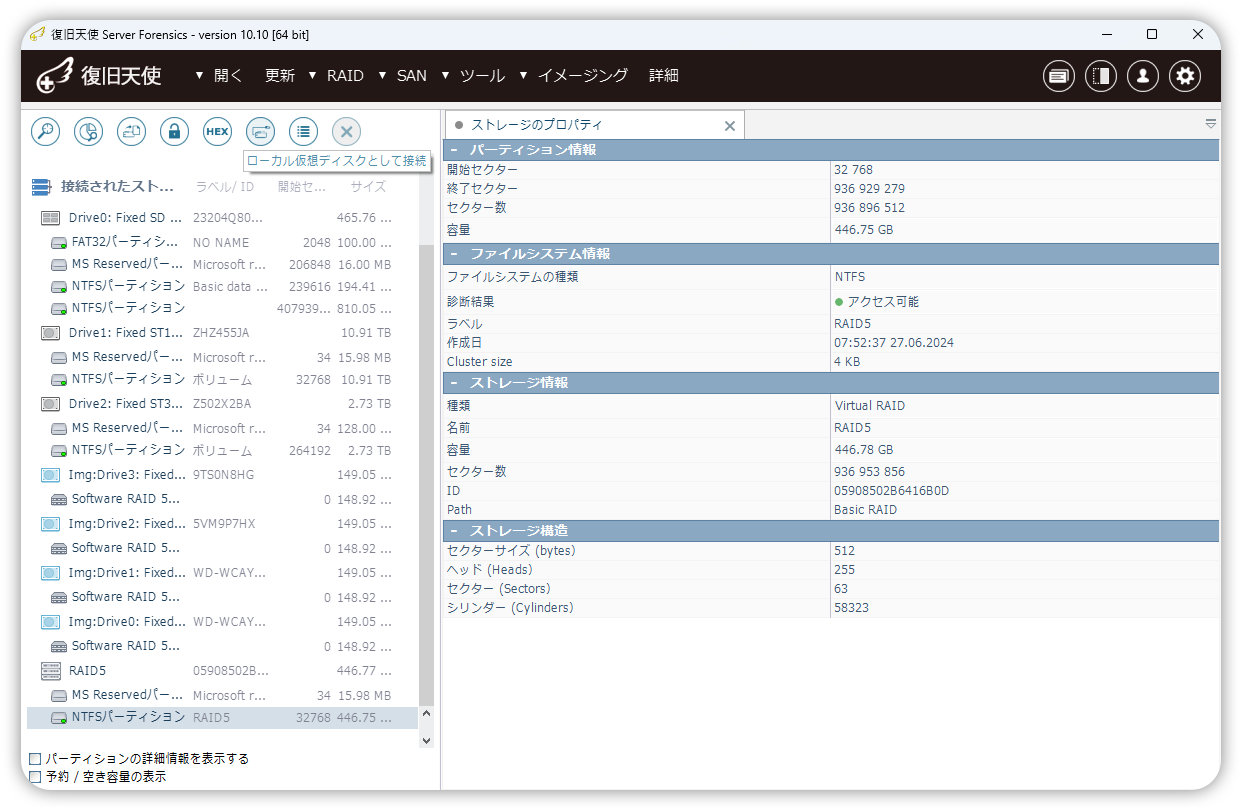Click the Drive0: Fixed SD disk icon
The height and width of the screenshot is (810, 1242).
(x=50, y=218)
